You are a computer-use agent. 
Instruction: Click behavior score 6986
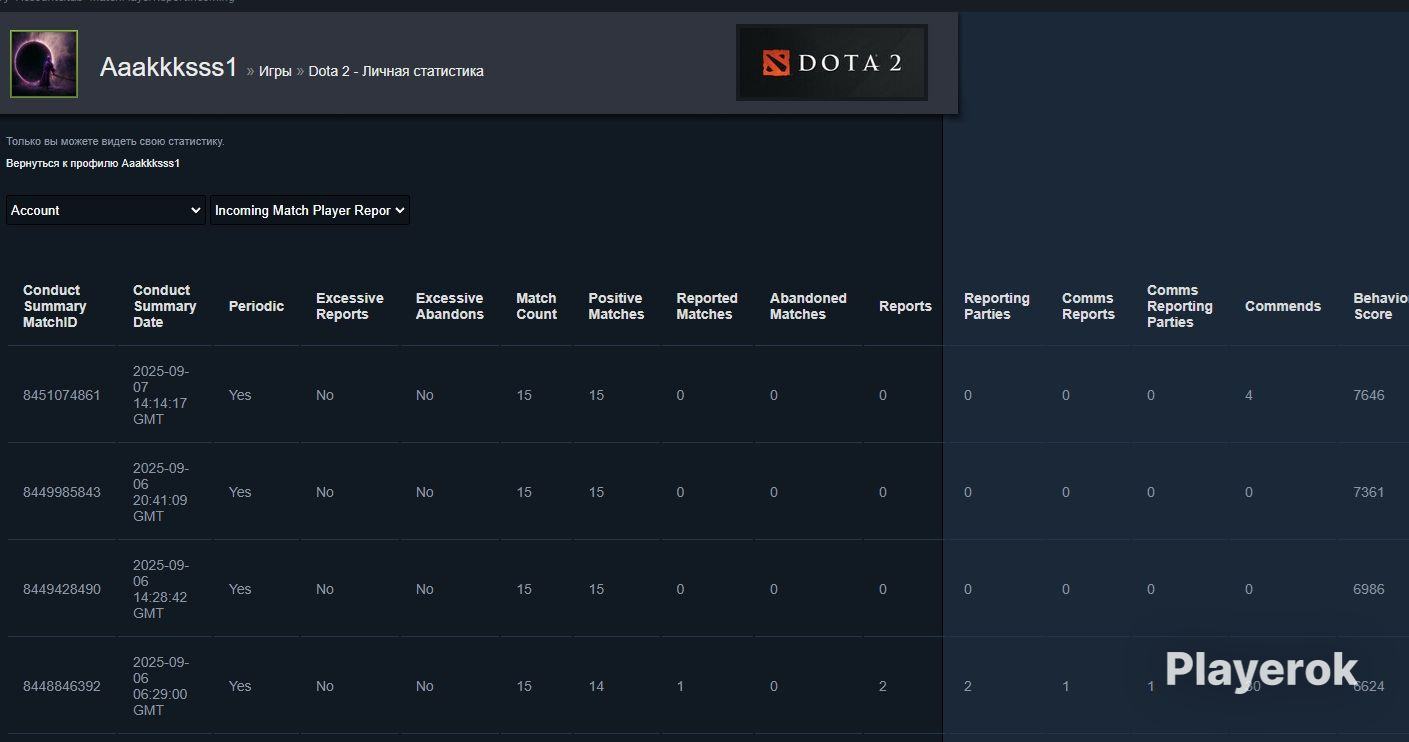1369,589
